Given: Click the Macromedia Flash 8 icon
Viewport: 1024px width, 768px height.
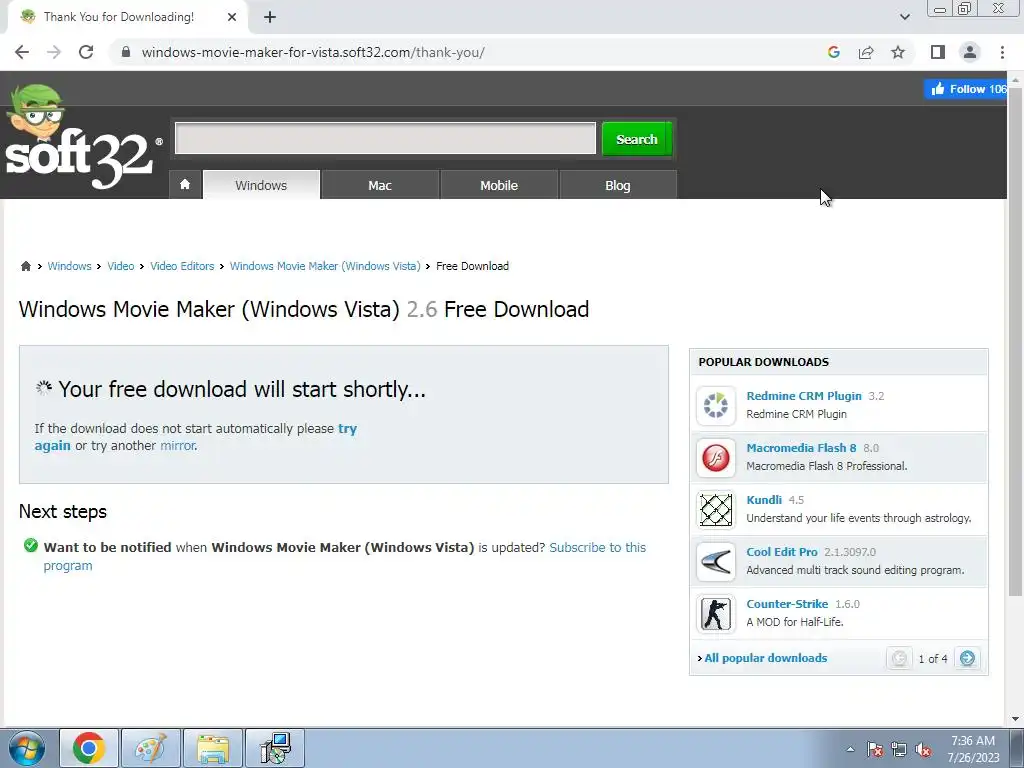Looking at the screenshot, I should click(716, 457).
